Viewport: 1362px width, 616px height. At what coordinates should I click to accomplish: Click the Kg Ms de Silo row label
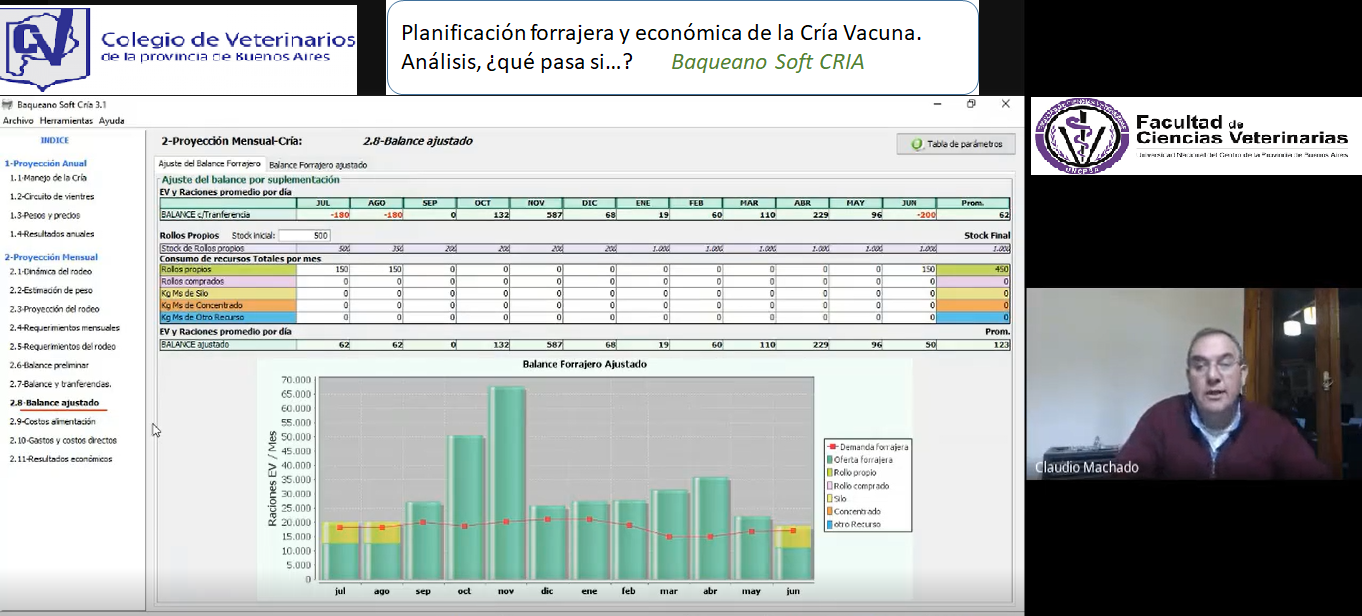(x=228, y=293)
